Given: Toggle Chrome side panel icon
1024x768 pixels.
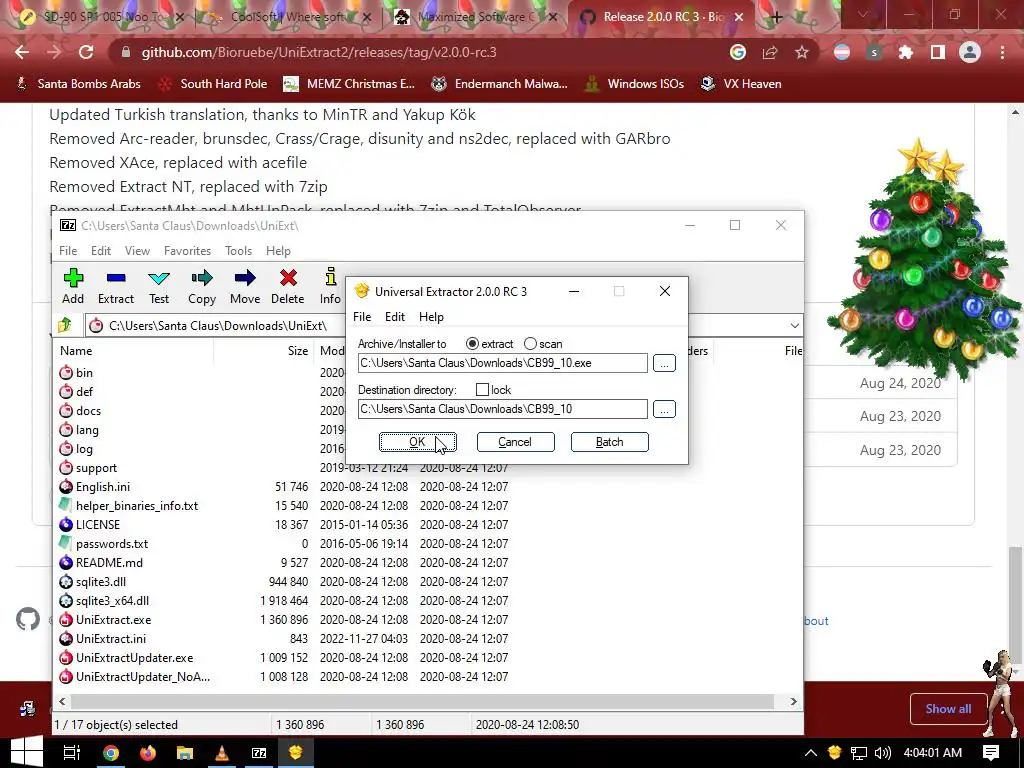Looking at the screenshot, I should (x=938, y=52).
